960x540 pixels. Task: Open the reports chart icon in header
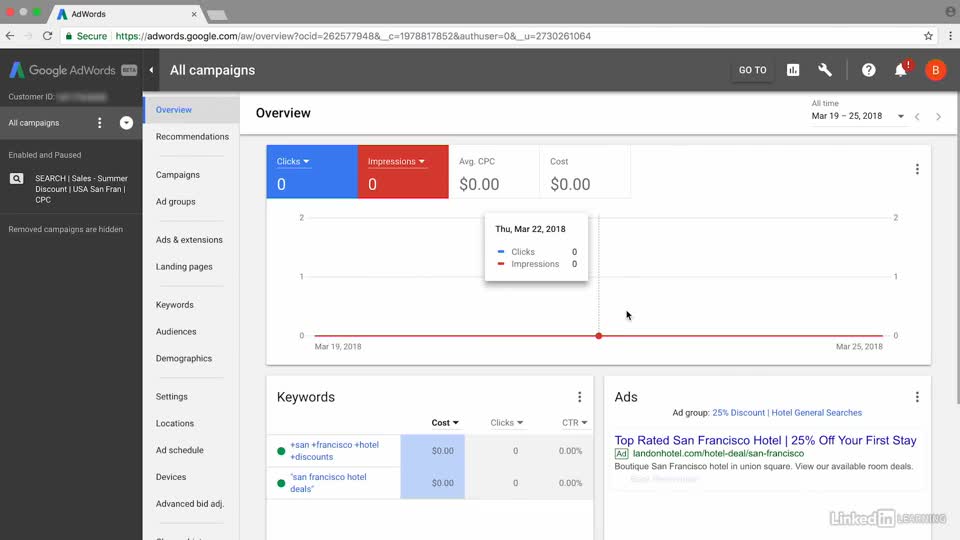793,70
